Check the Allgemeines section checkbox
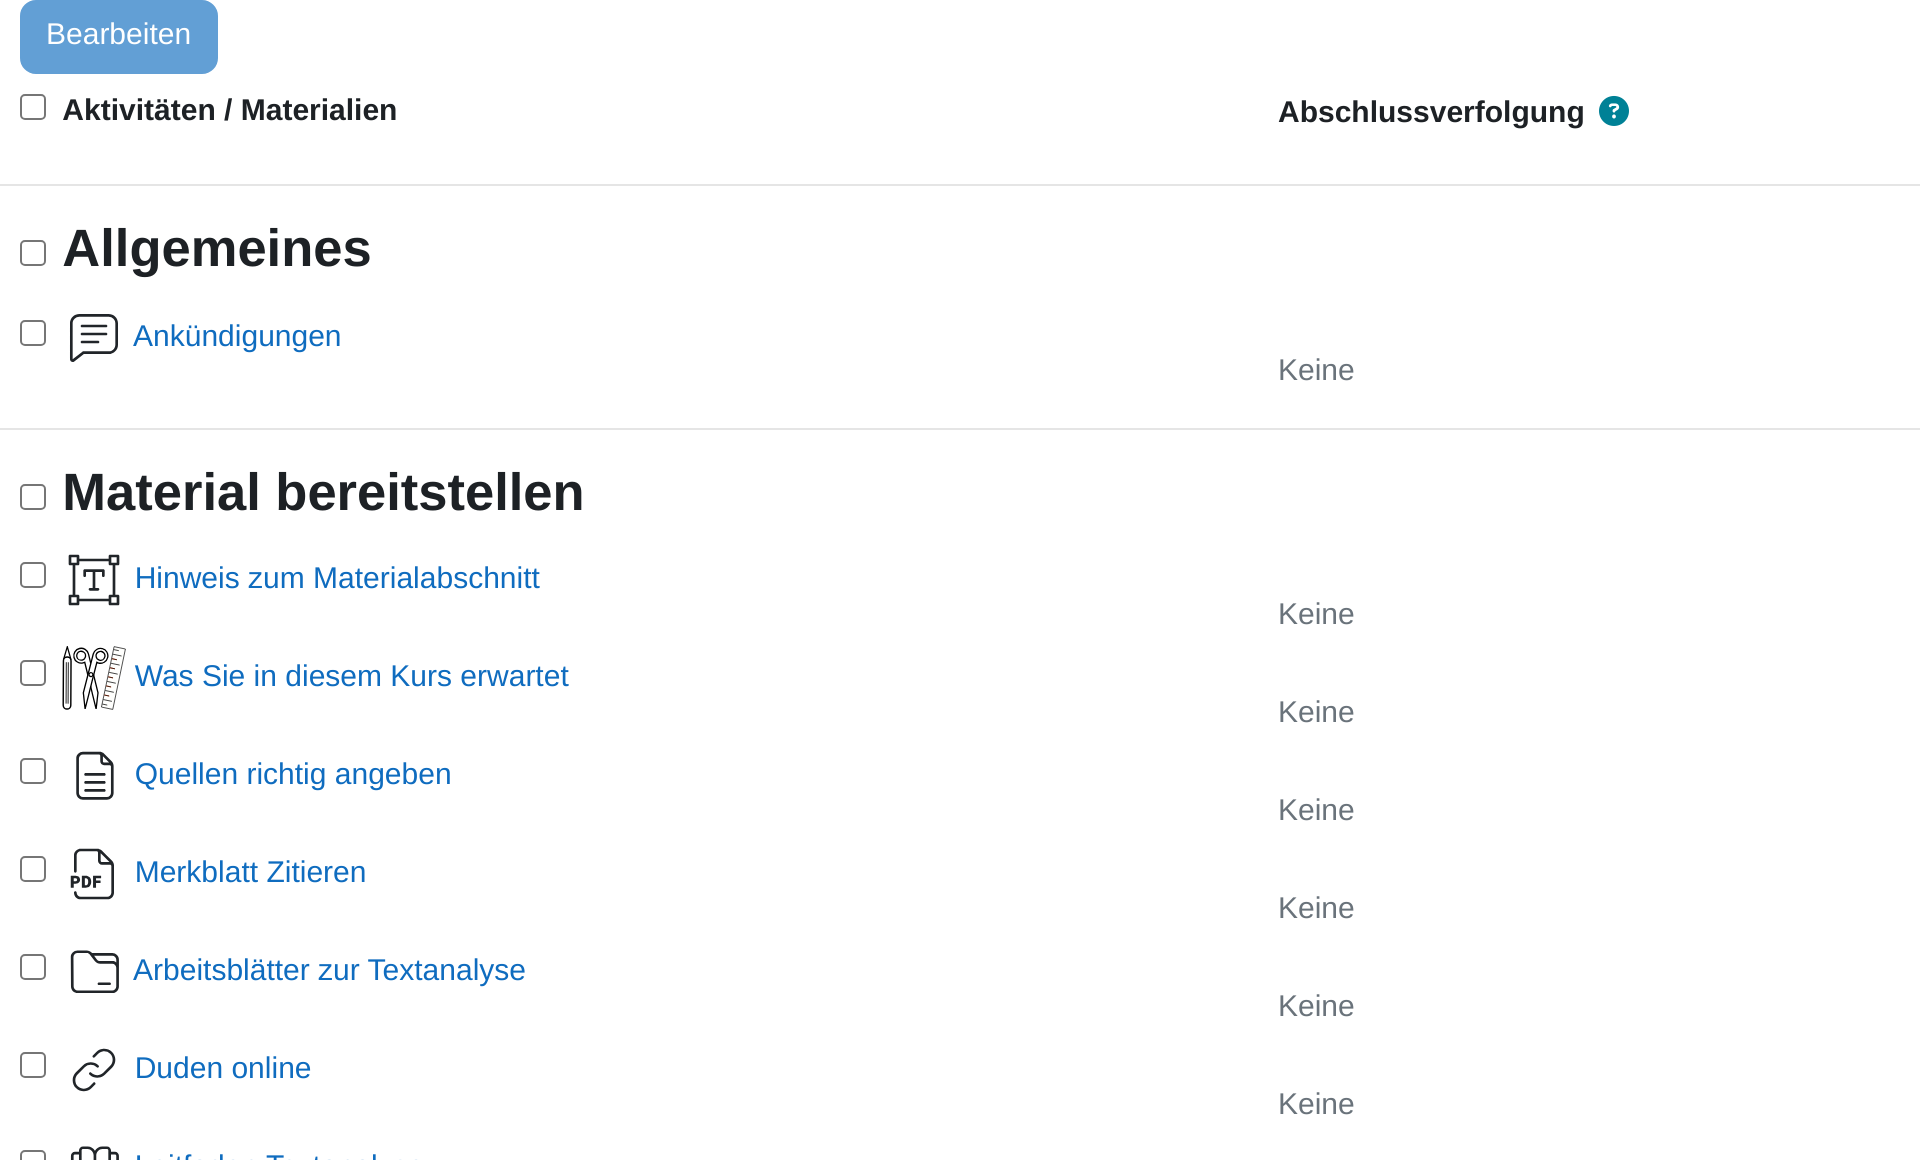 (x=33, y=253)
